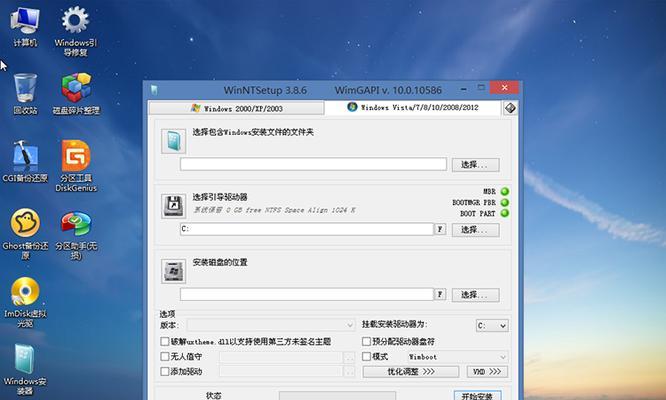Switch to Windows Vista/7/8/10/2008/2012 tab
This screenshot has height=400, width=666.
click(413, 107)
